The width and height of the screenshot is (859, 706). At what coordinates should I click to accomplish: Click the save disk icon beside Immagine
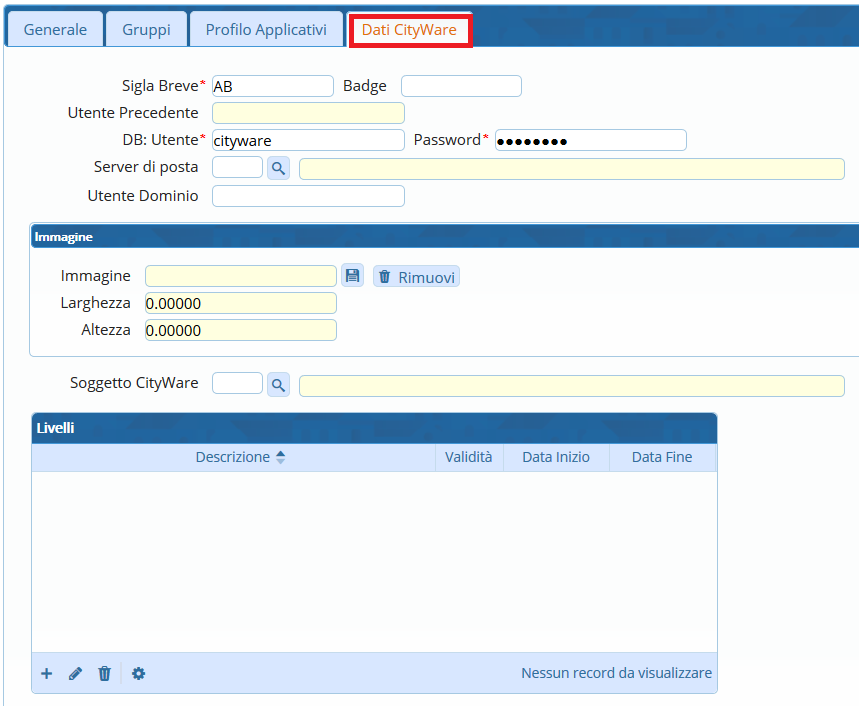351,276
